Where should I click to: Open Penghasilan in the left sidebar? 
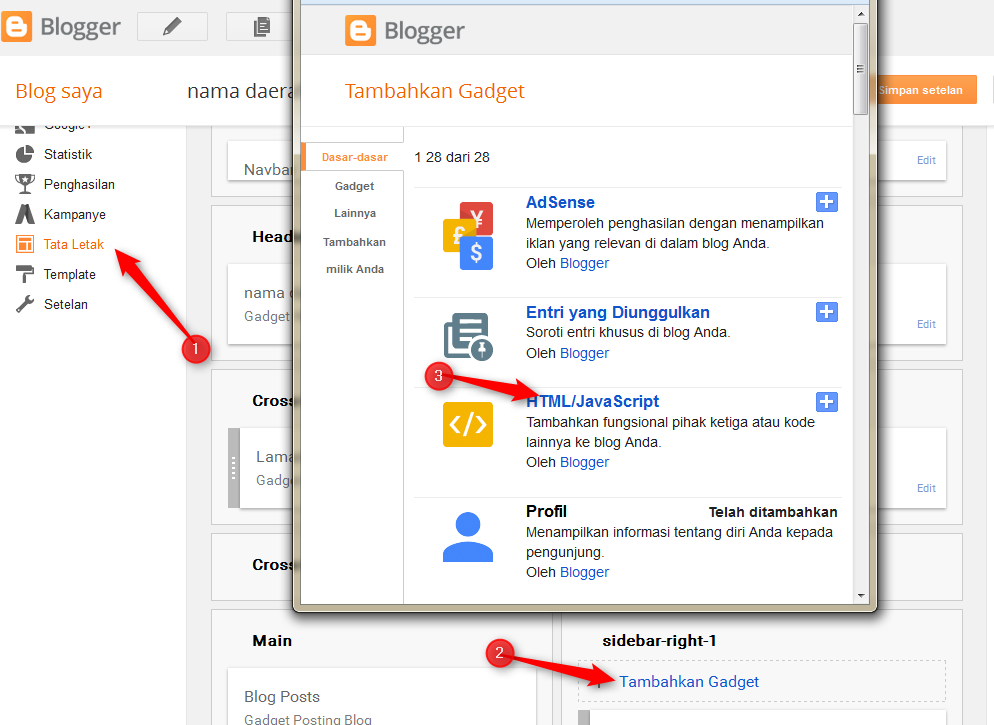[x=79, y=184]
